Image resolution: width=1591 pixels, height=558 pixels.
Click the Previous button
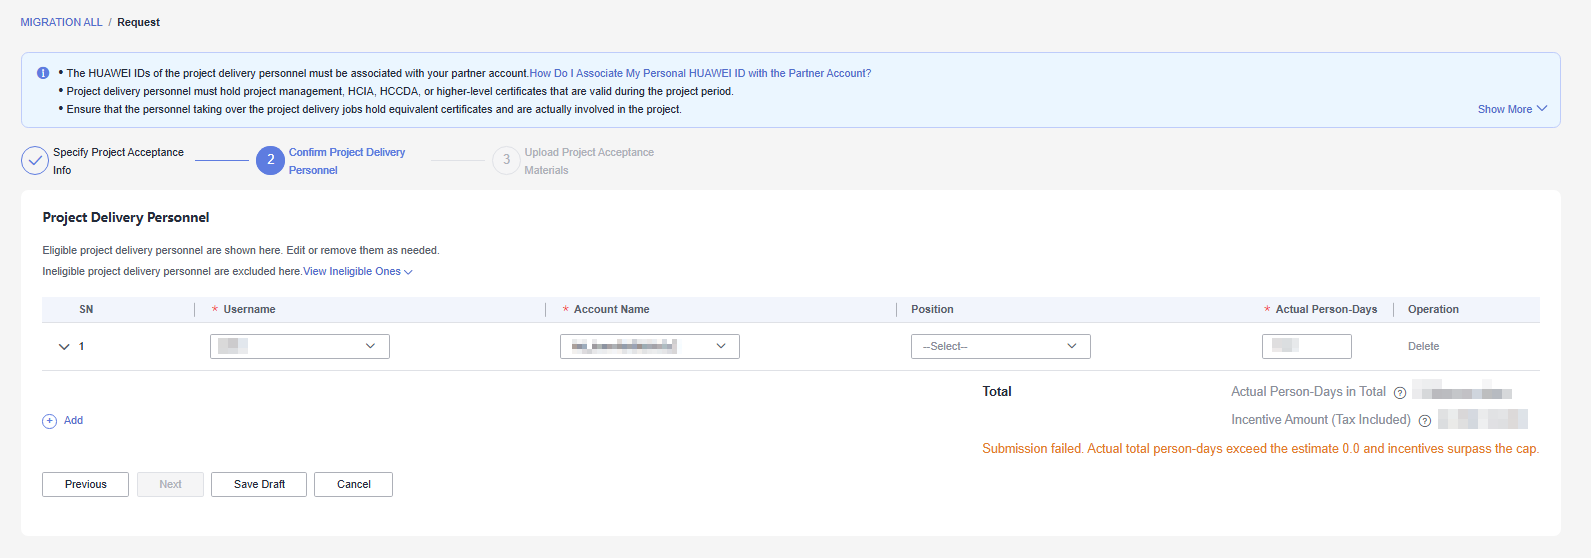(x=85, y=484)
